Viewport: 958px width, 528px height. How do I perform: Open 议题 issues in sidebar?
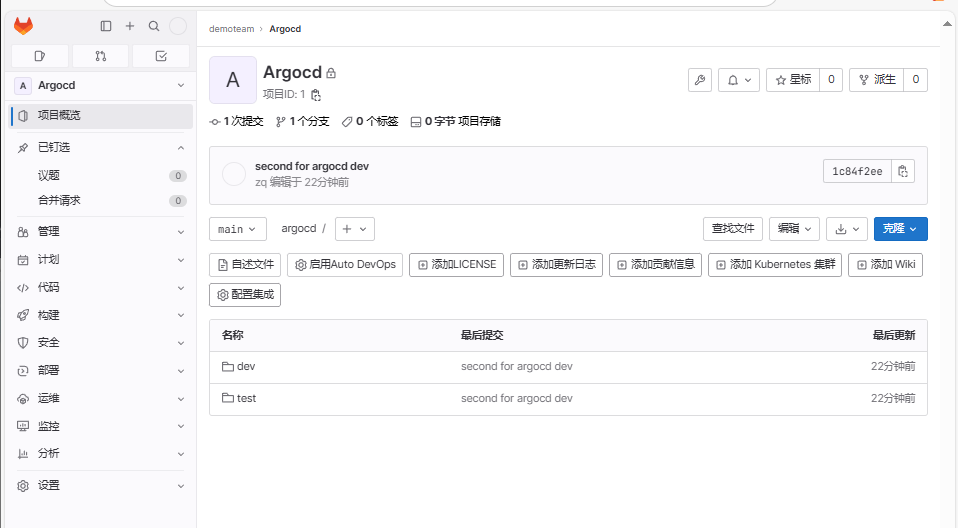click(x=101, y=176)
